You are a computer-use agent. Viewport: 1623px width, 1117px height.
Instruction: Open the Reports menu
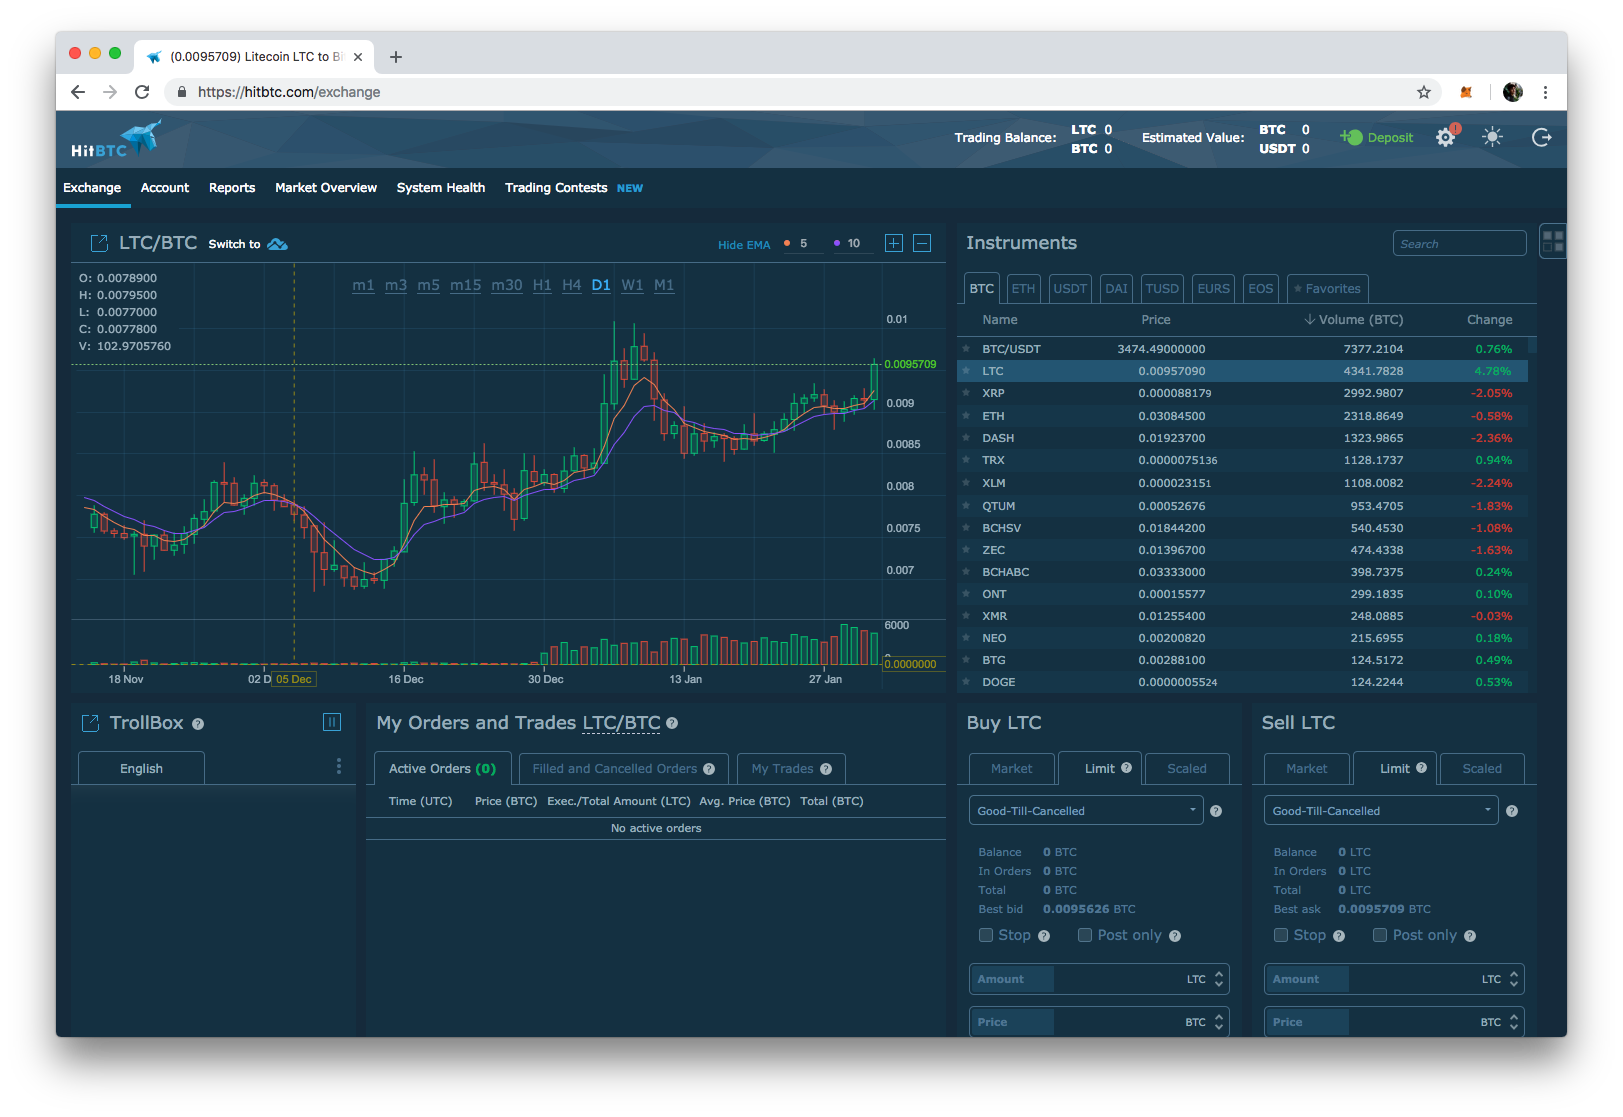(x=232, y=188)
